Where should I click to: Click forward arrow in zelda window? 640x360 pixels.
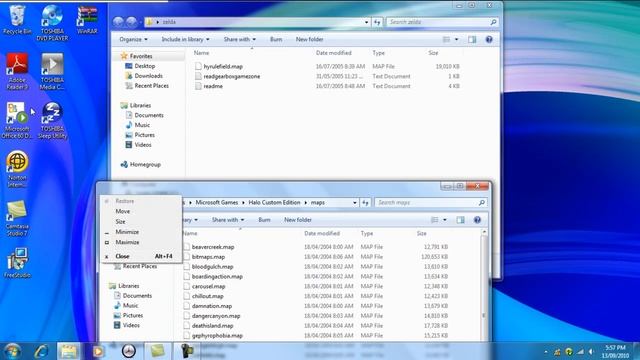click(131, 22)
